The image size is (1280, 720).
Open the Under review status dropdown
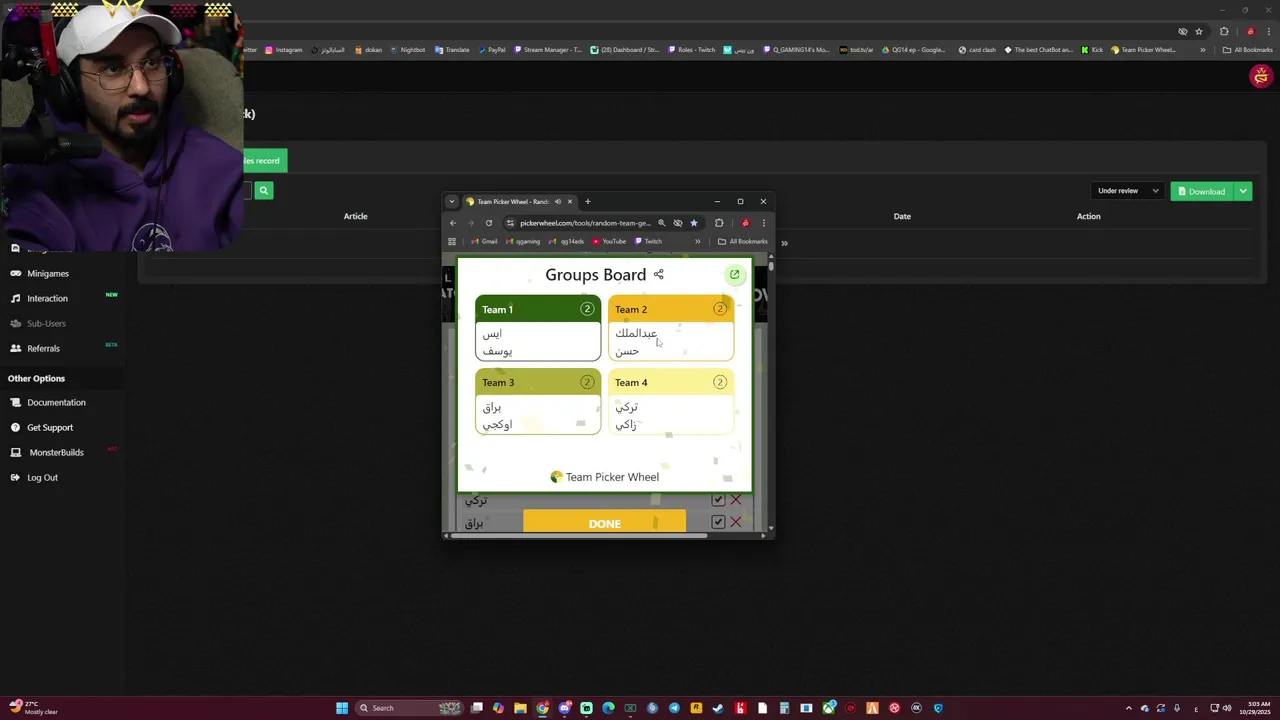[1128, 191]
